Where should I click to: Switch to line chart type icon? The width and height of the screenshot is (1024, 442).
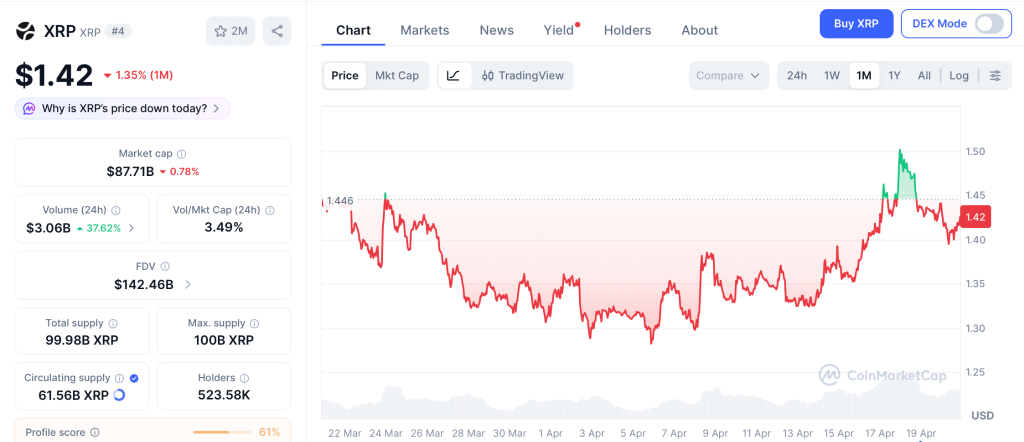[x=453, y=76]
